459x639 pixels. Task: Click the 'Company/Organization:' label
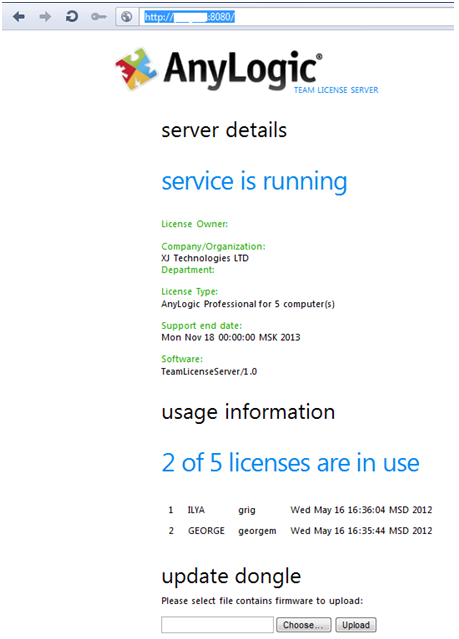(213, 247)
